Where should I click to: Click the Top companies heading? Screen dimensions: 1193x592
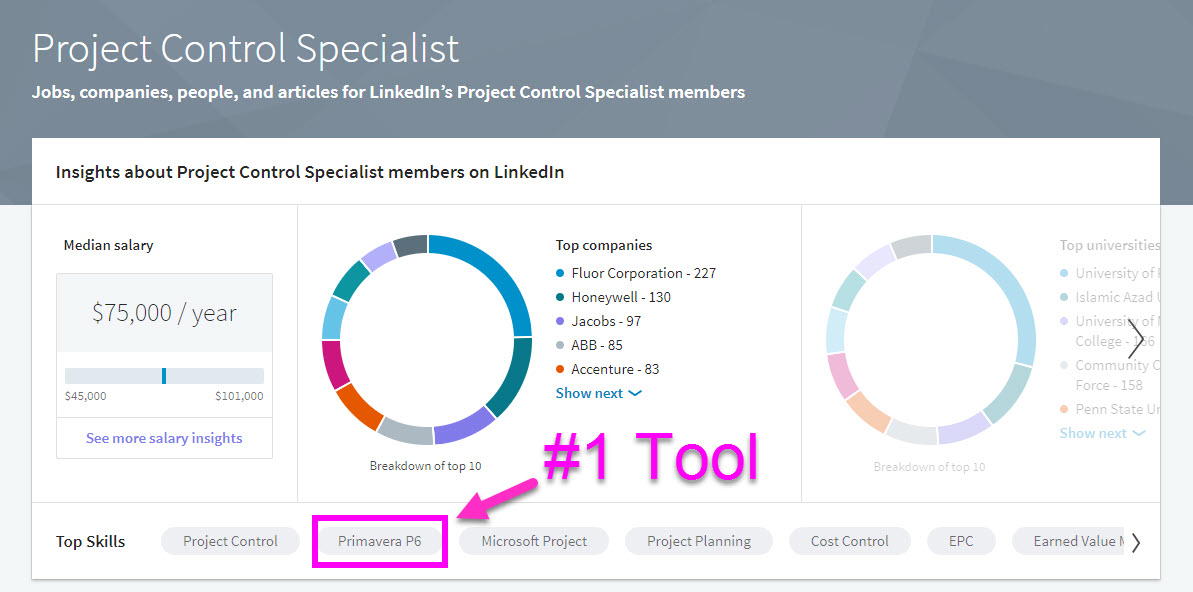[x=603, y=245]
